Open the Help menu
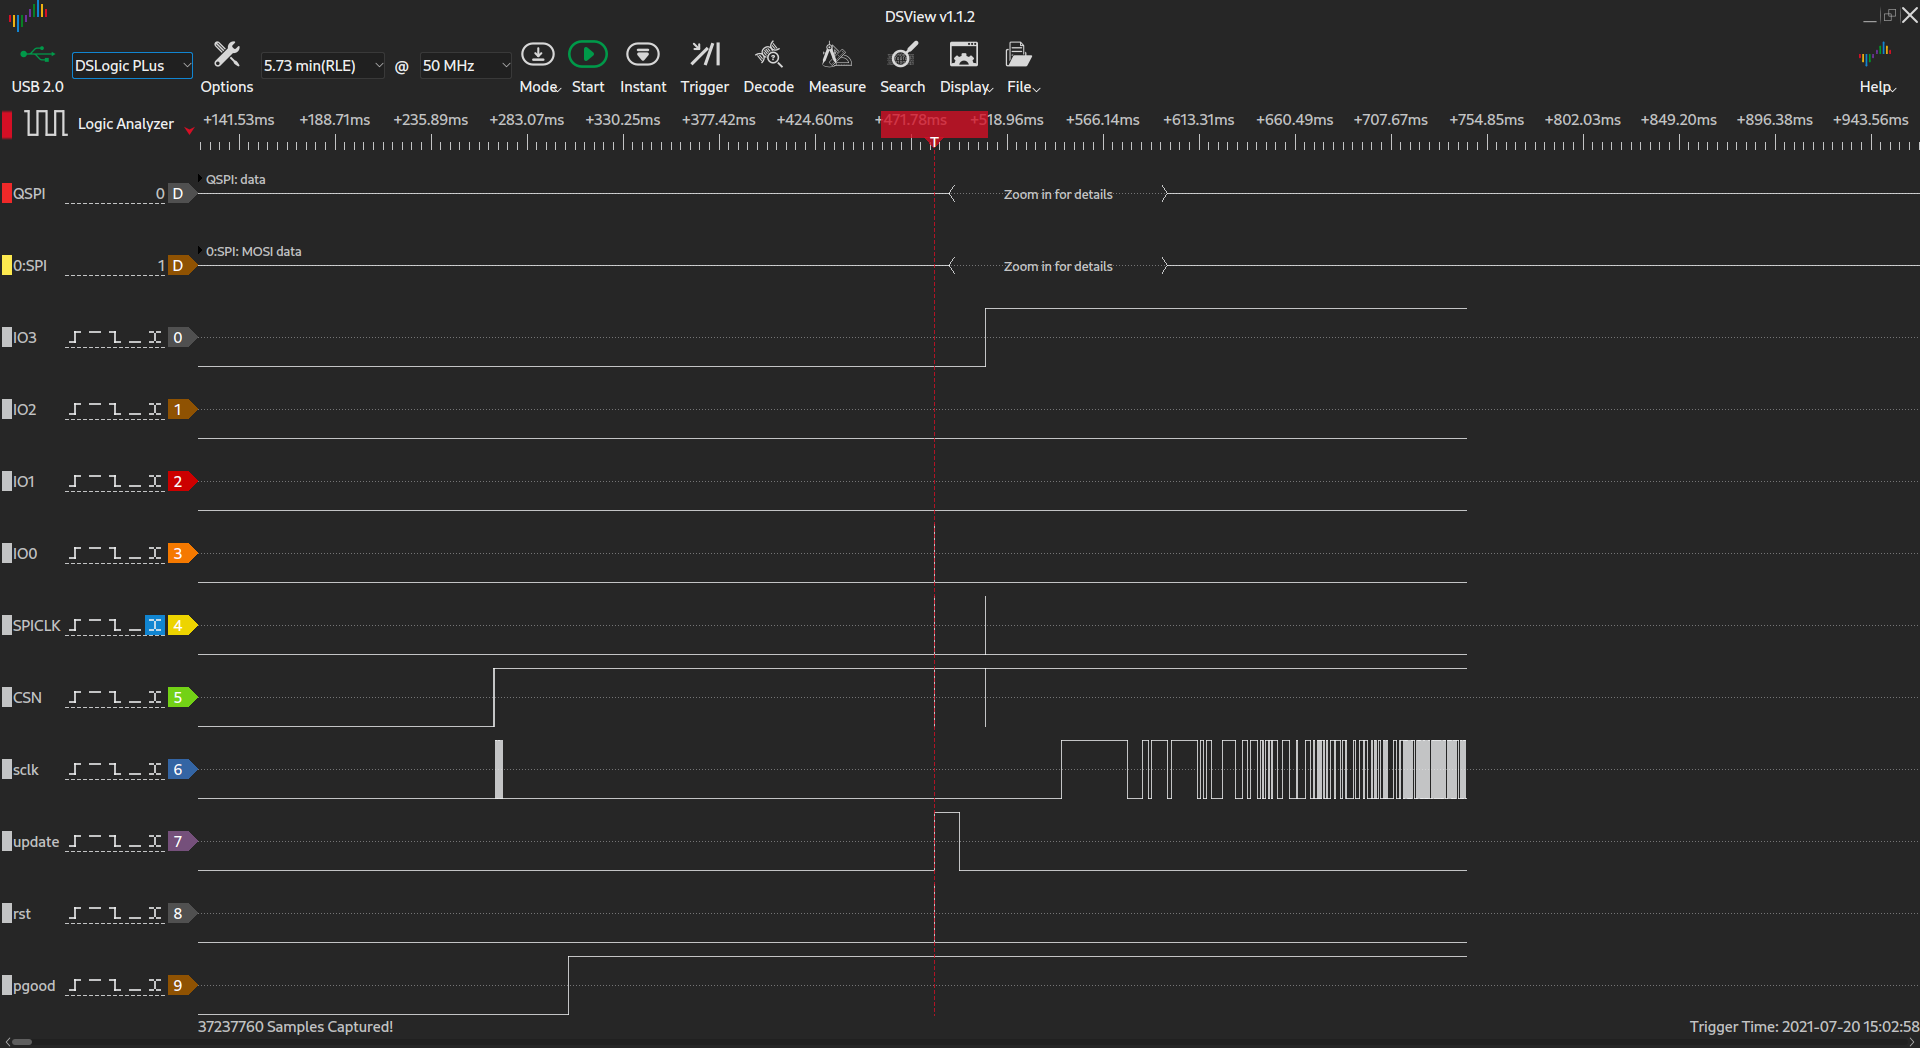 (1876, 65)
